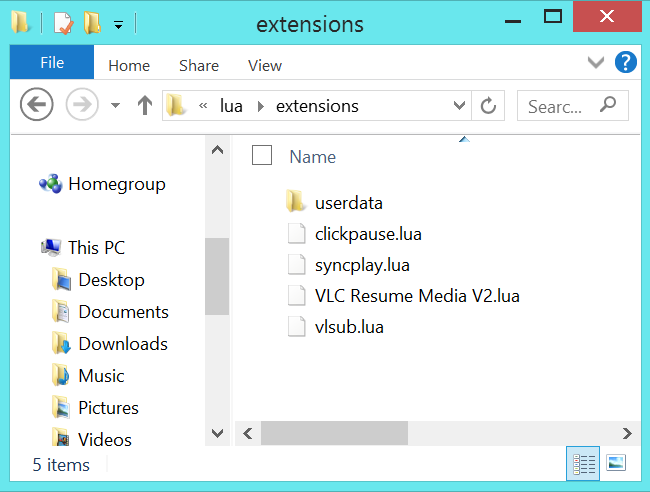This screenshot has width=650, height=492.
Task: Toggle the select all items checkbox
Action: tap(262, 155)
